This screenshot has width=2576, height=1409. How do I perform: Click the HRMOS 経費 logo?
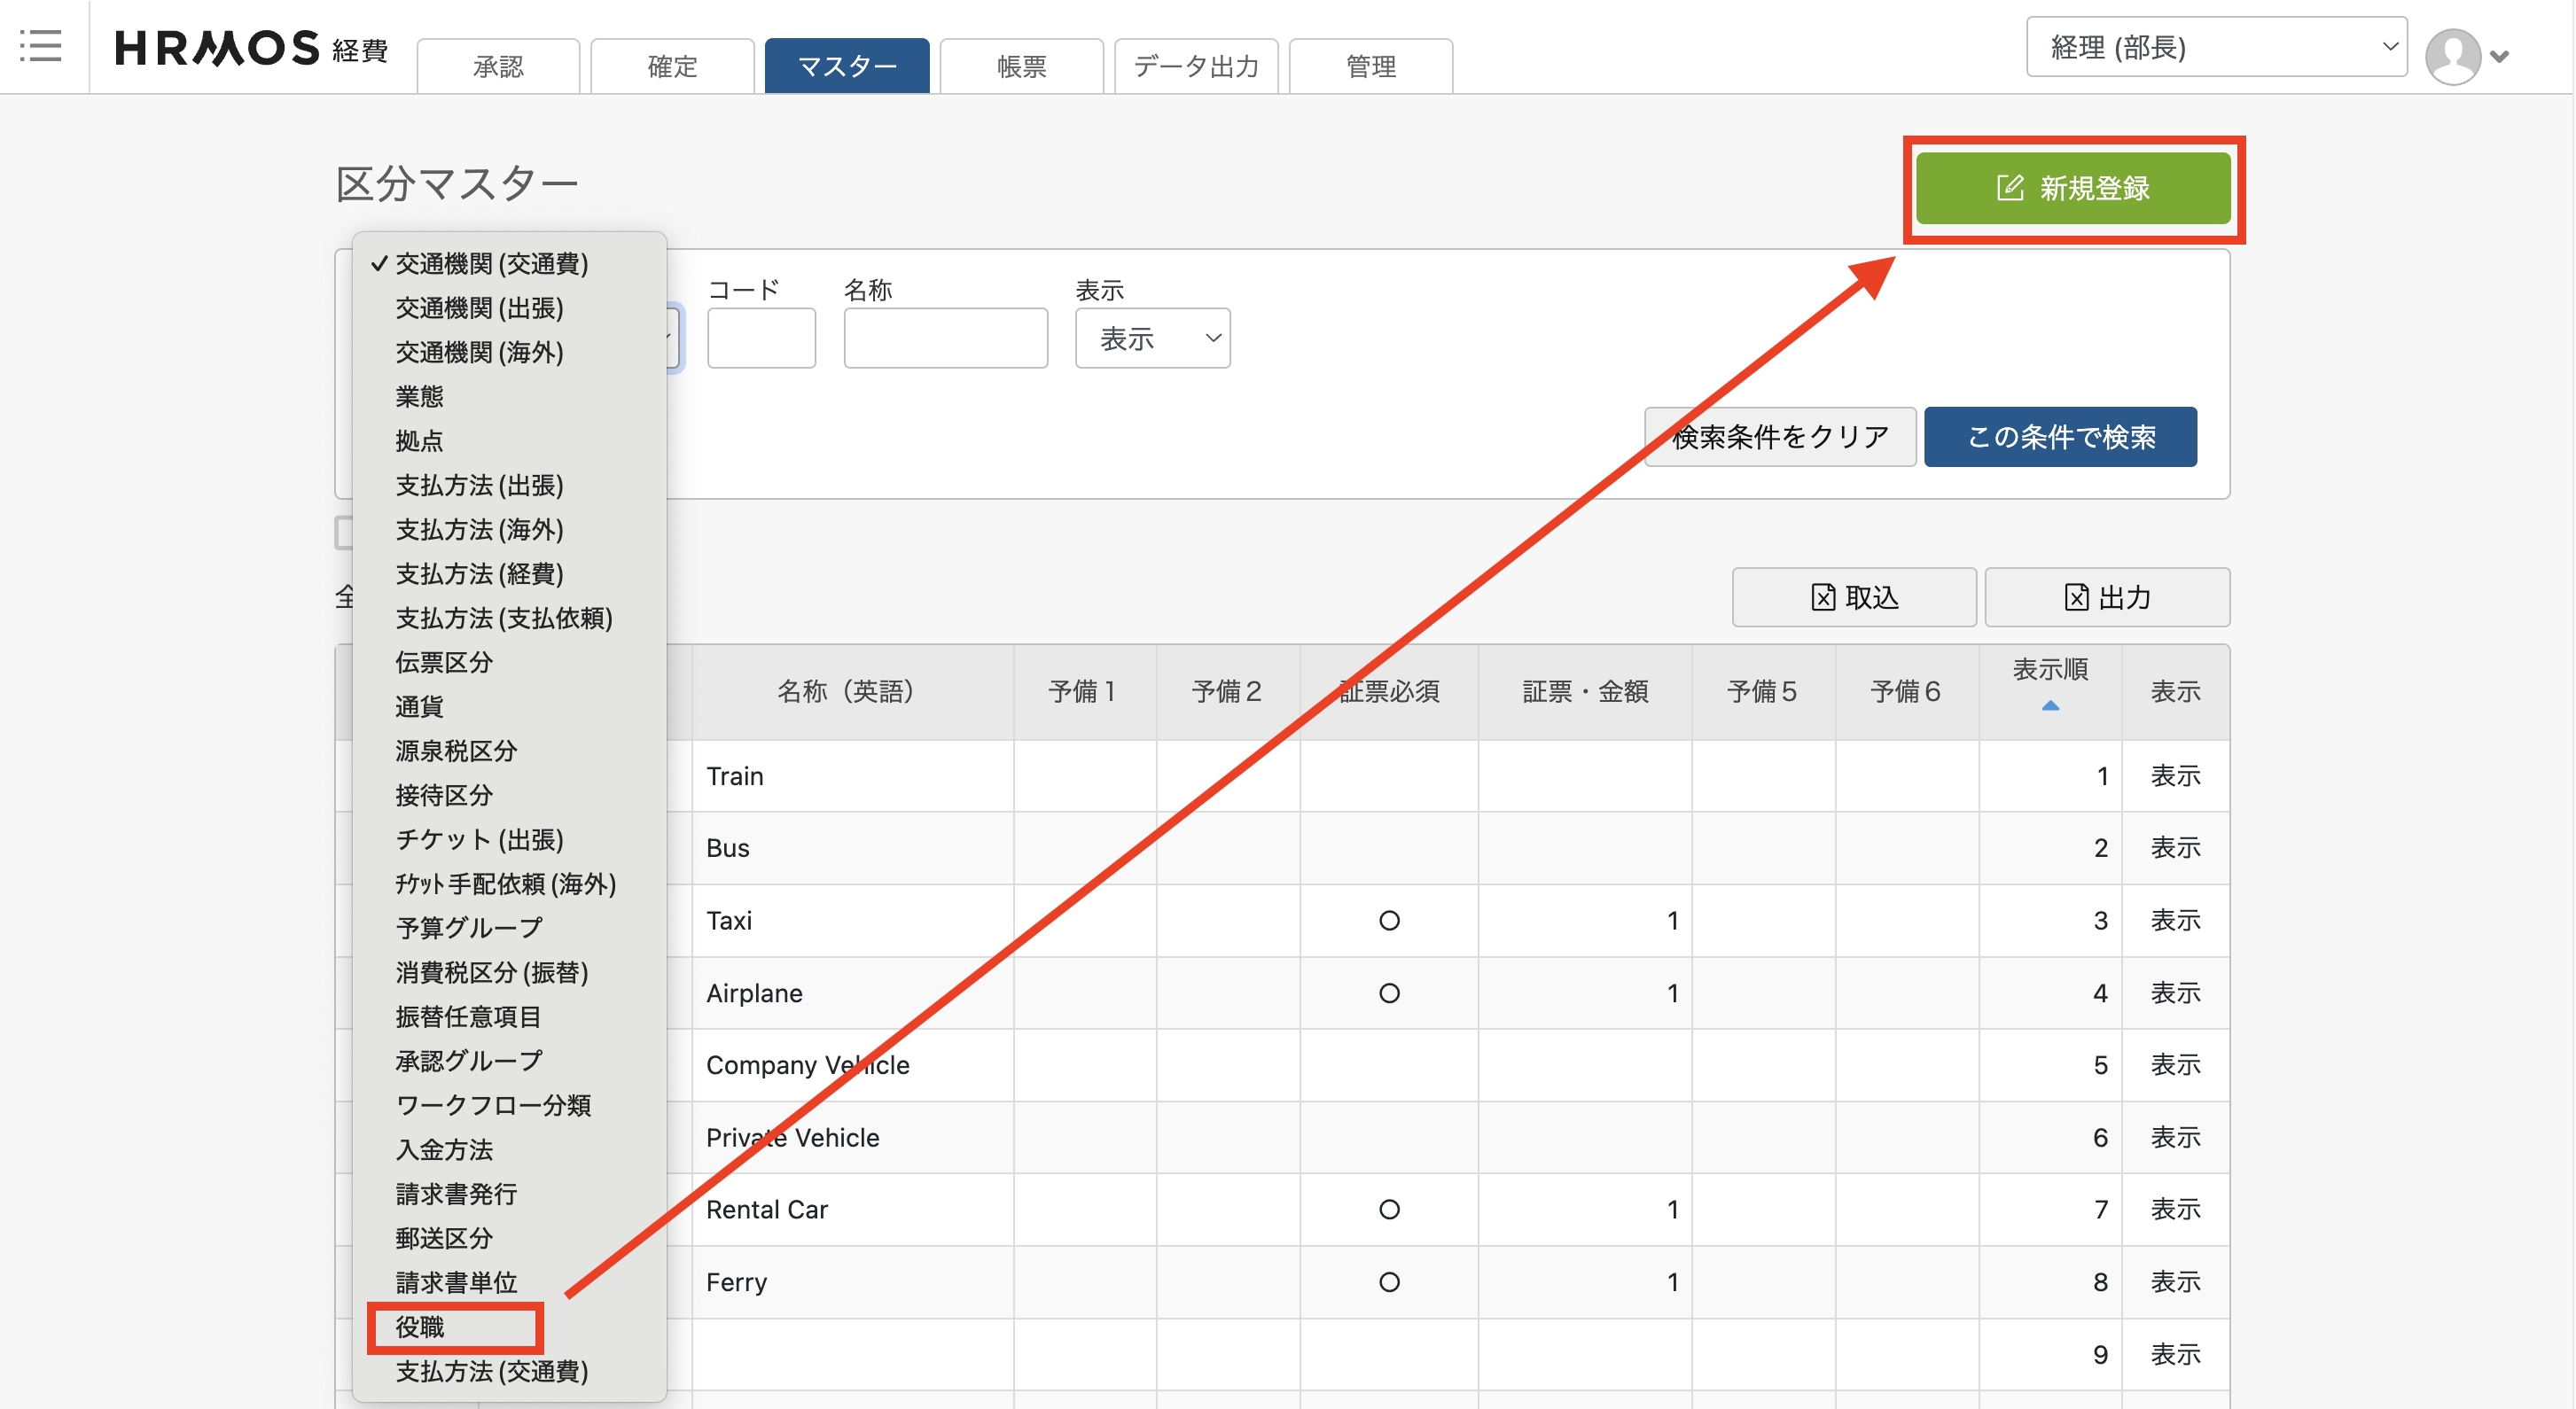[251, 48]
